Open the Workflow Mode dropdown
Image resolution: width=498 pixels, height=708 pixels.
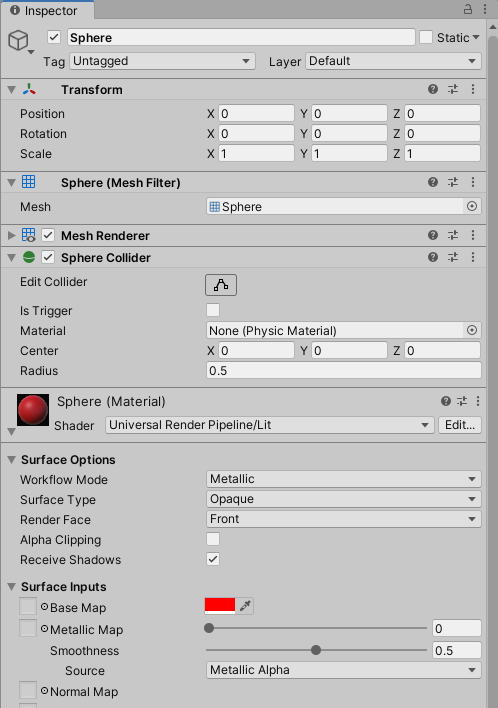coord(344,479)
